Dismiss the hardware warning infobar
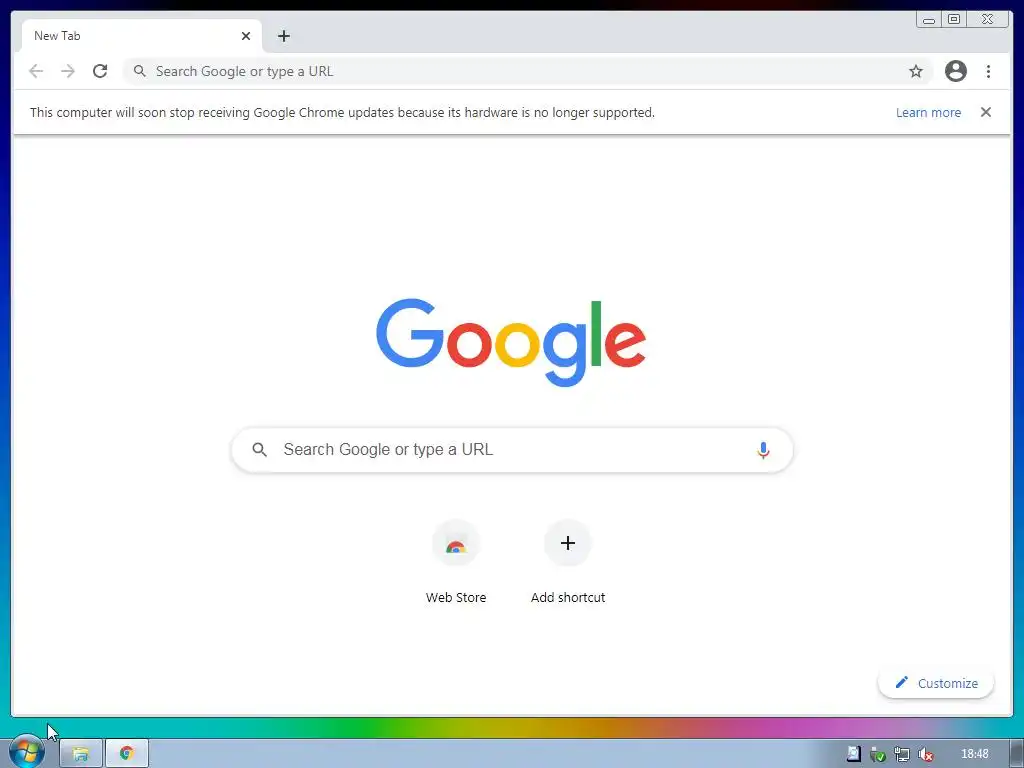This screenshot has width=1024, height=768. click(985, 112)
